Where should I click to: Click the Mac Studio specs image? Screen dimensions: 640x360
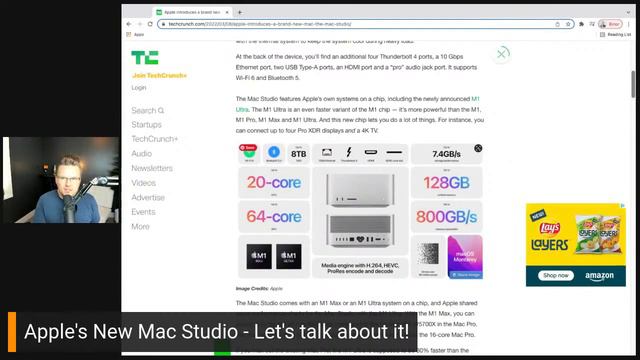point(360,211)
